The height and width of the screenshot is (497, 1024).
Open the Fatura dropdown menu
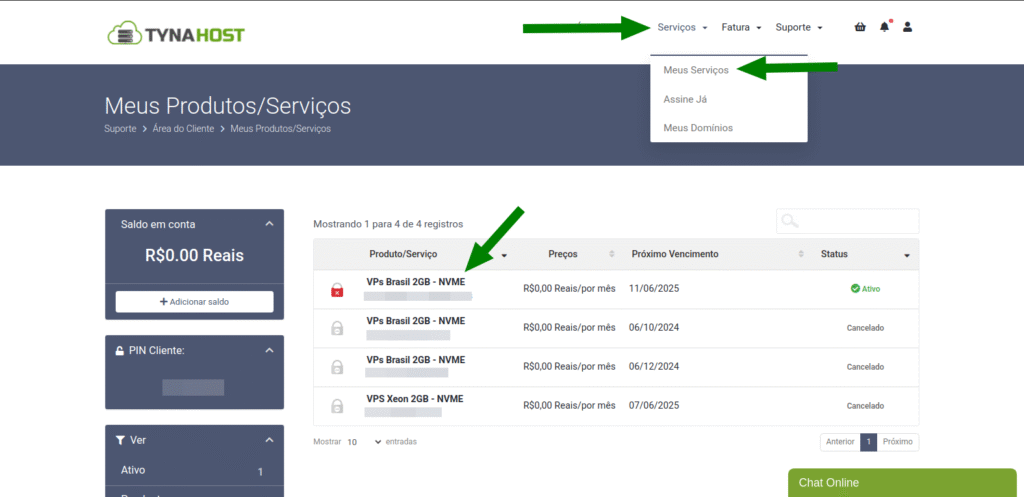coord(741,27)
